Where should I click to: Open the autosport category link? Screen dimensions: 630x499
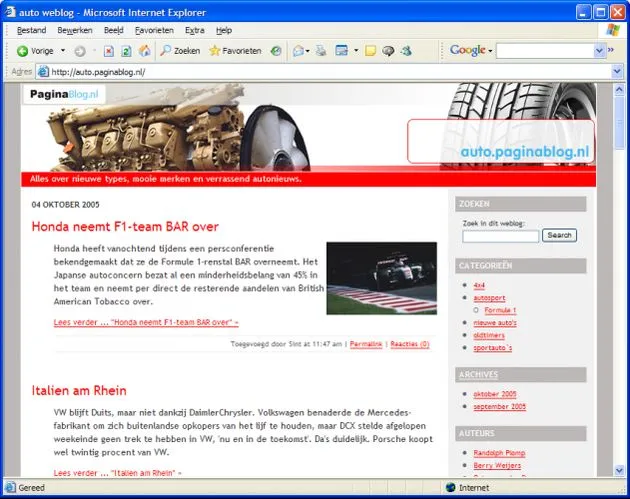click(x=489, y=298)
